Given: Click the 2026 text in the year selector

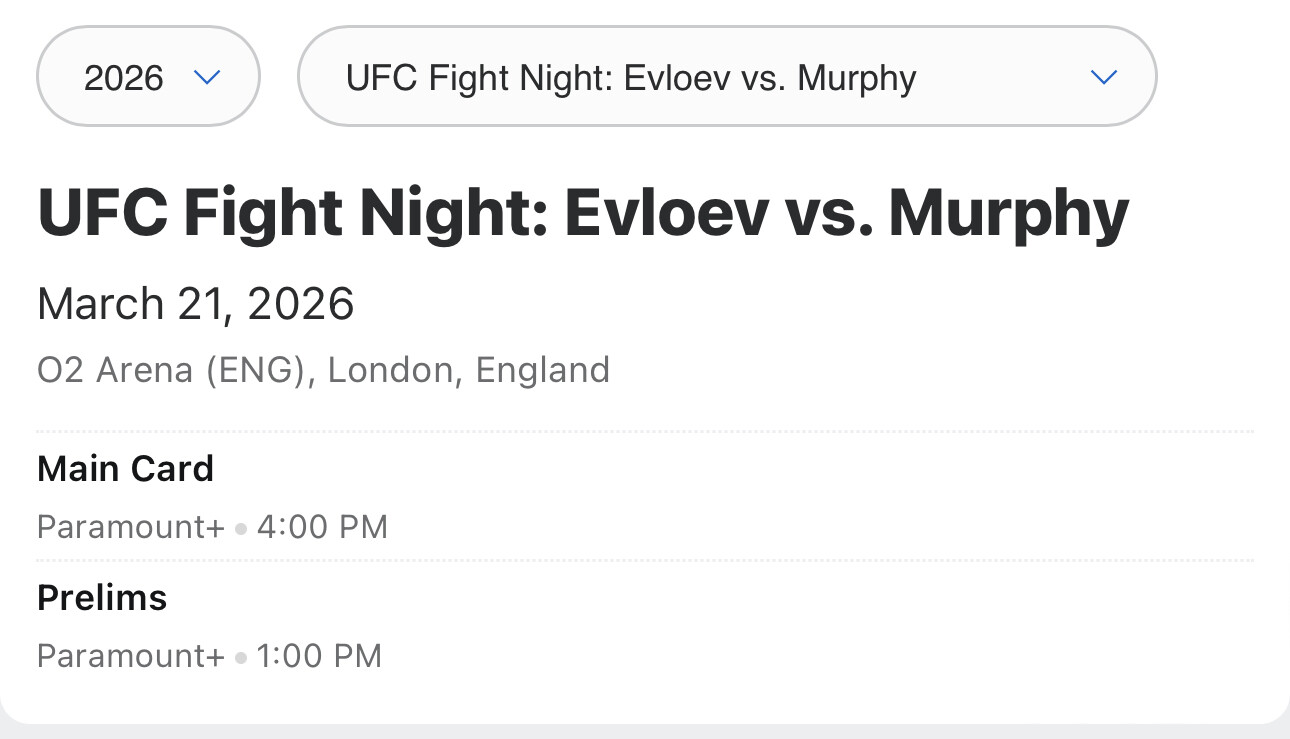Looking at the screenshot, I should tap(124, 78).
